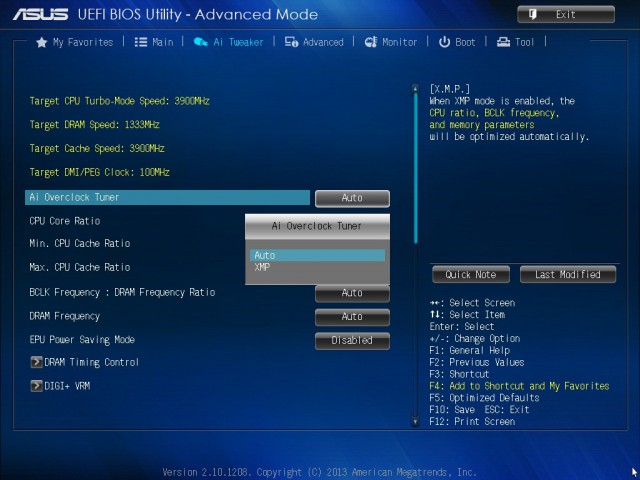Open the My Favorites tab
The height and width of the screenshot is (480, 640).
pyautogui.click(x=75, y=42)
